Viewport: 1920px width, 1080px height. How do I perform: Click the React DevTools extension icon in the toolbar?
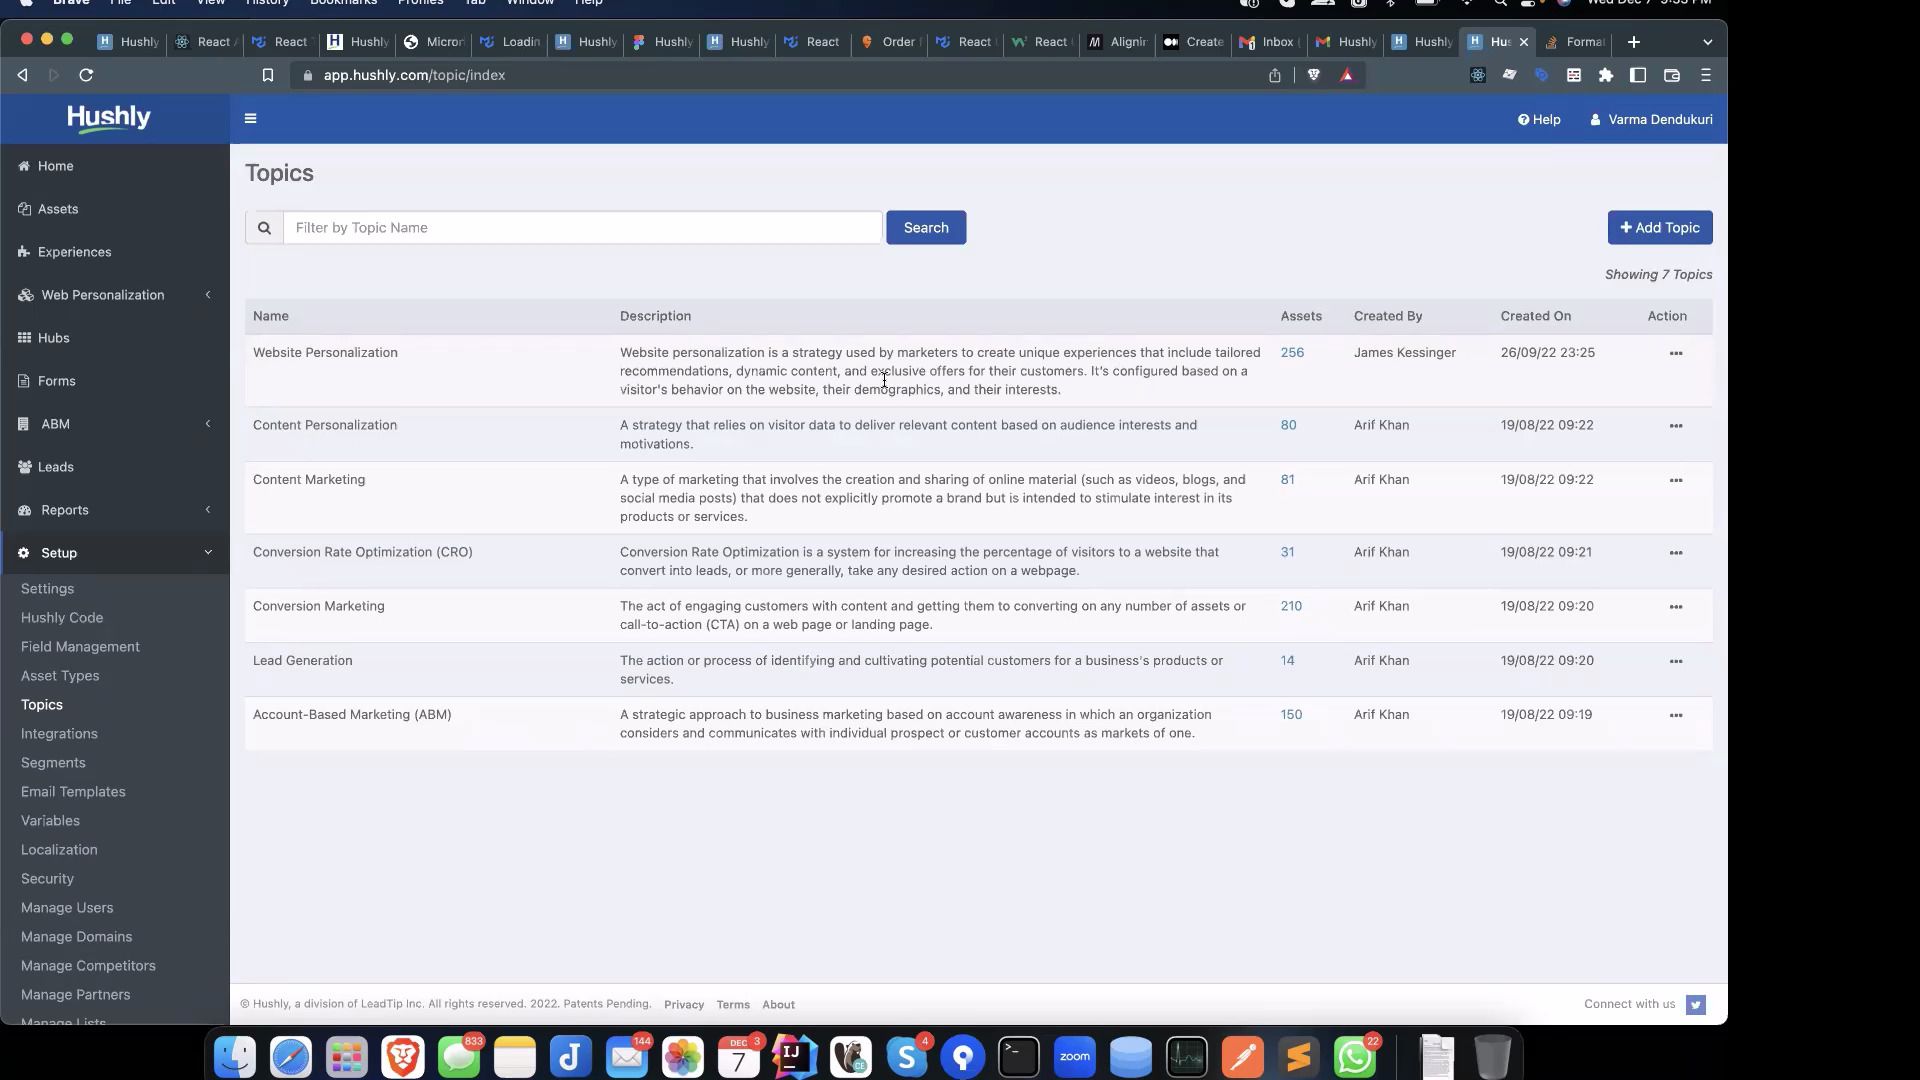pyautogui.click(x=1477, y=75)
